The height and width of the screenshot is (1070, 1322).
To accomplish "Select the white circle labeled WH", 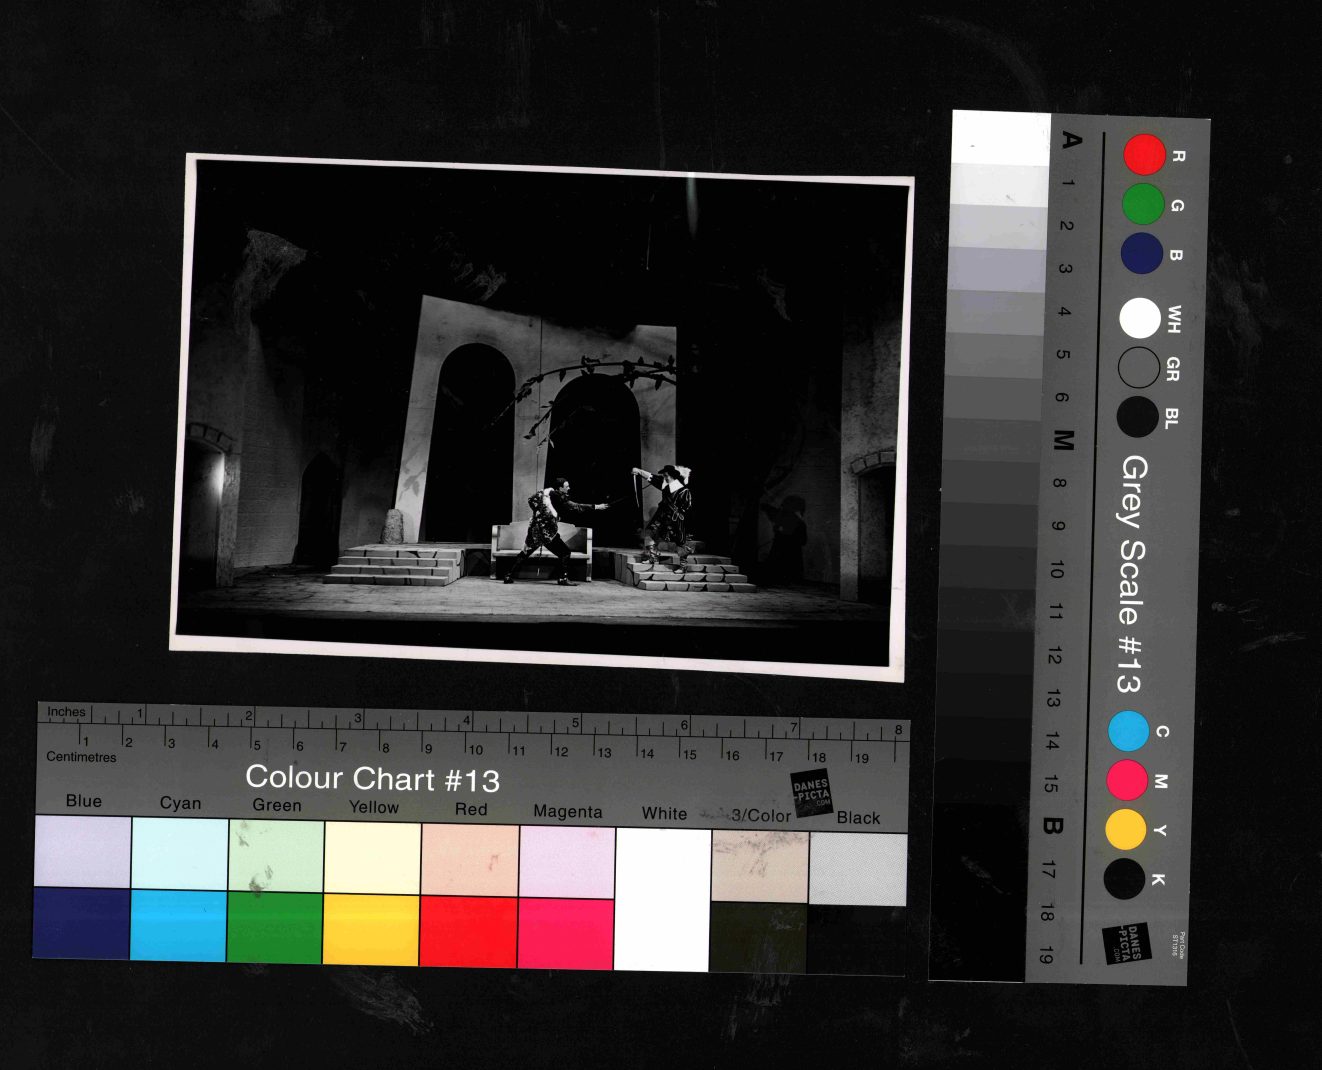I will (1139, 319).
